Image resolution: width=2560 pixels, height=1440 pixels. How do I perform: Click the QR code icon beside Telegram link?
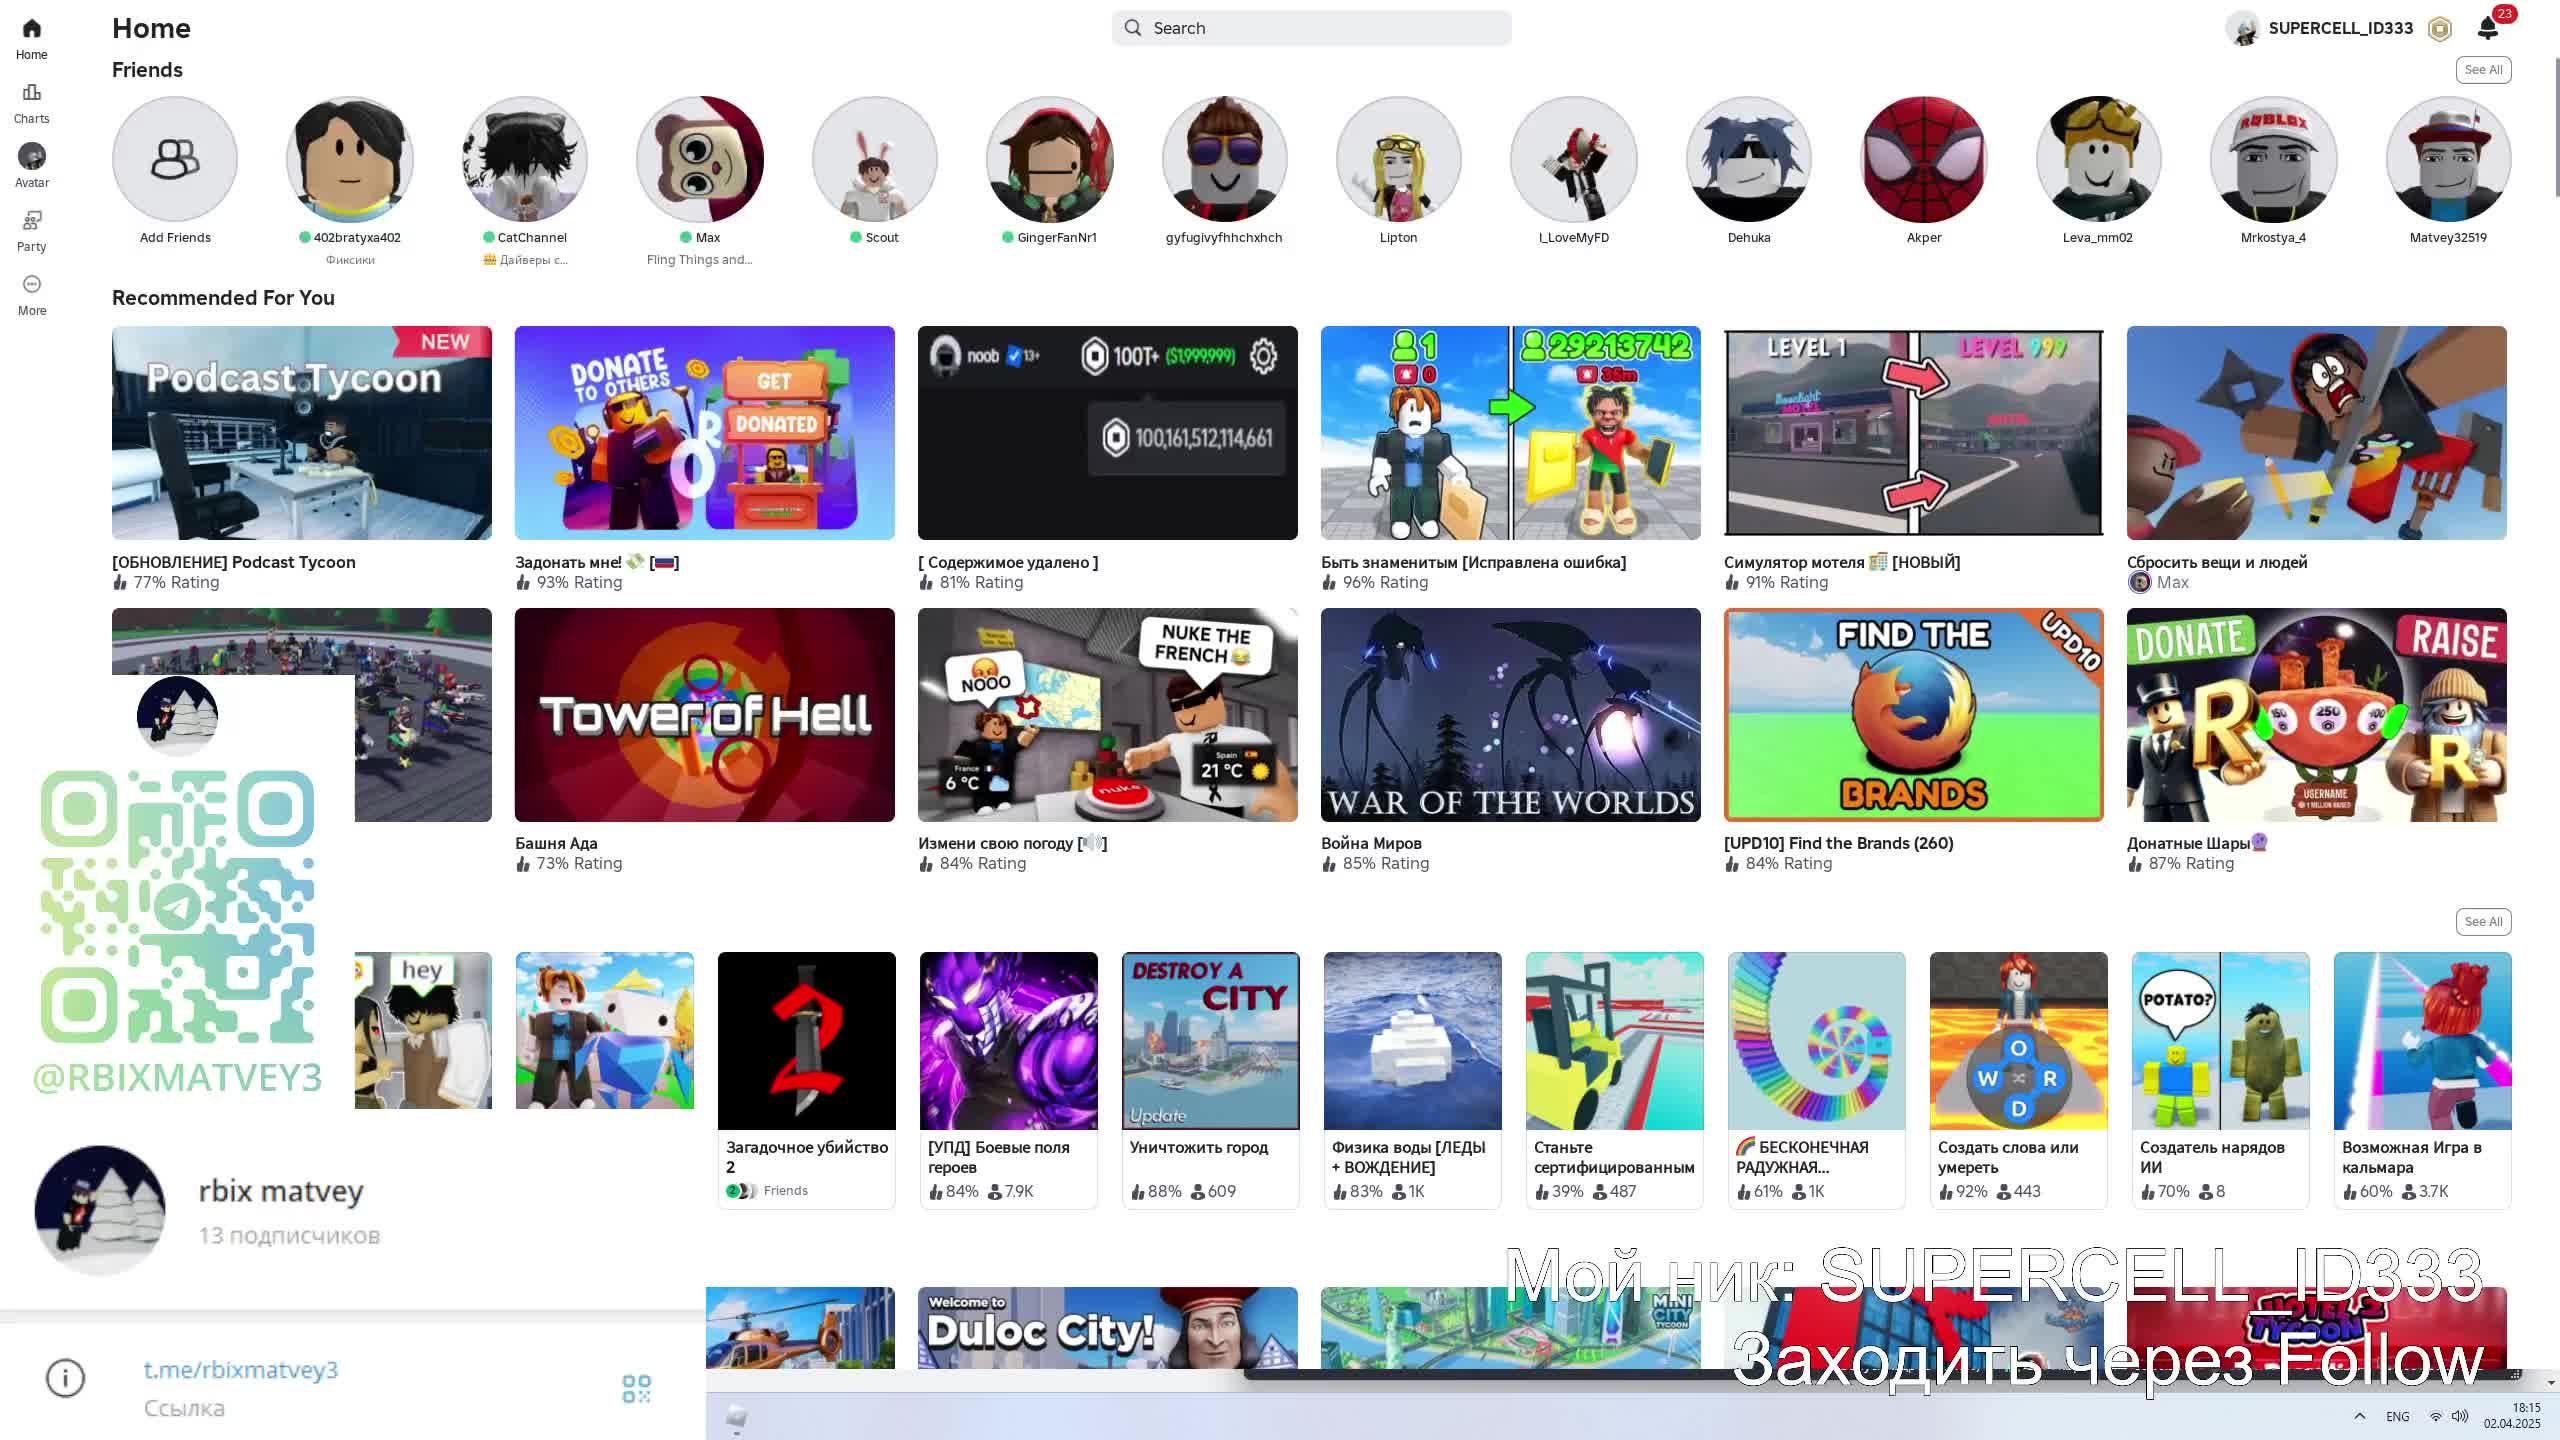636,1389
